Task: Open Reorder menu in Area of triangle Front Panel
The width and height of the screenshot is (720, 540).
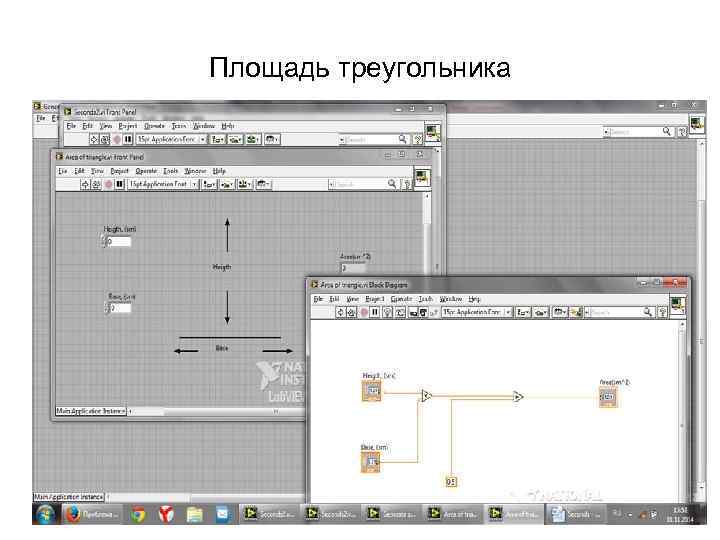Action: pos(264,185)
